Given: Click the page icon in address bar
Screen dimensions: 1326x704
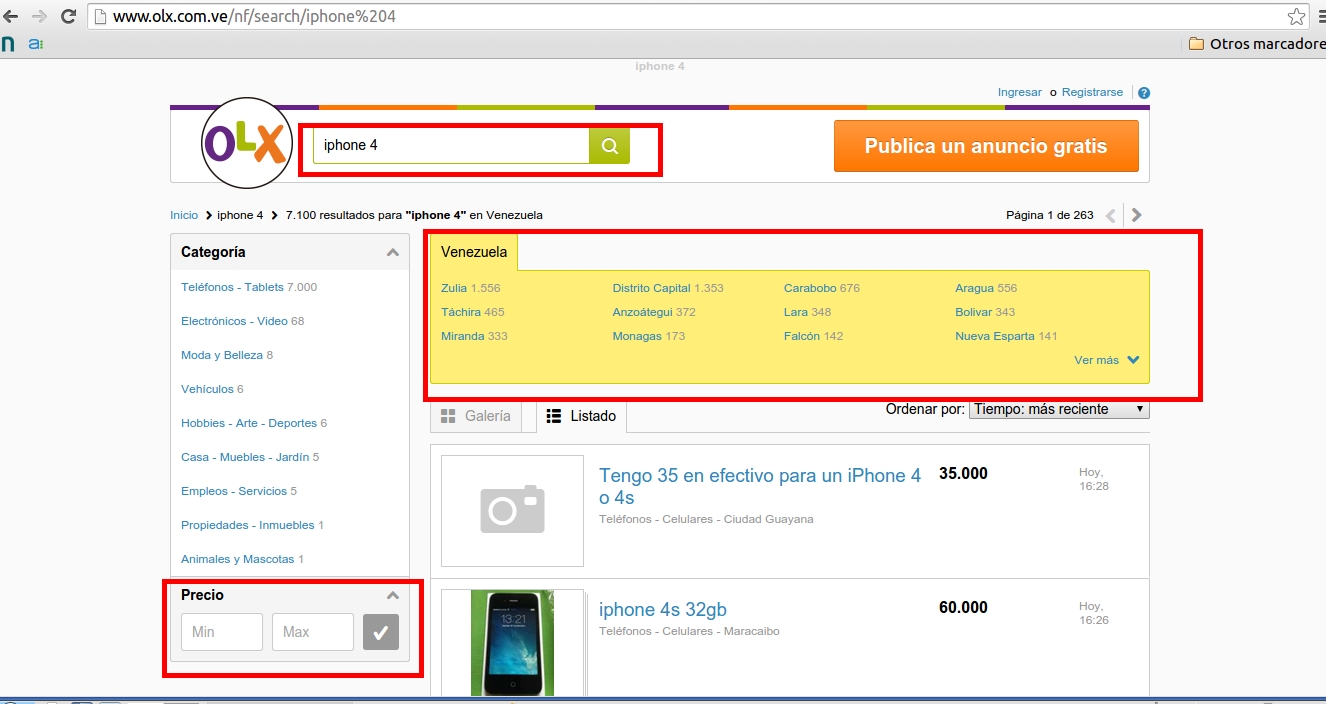Looking at the screenshot, I should click(100, 17).
